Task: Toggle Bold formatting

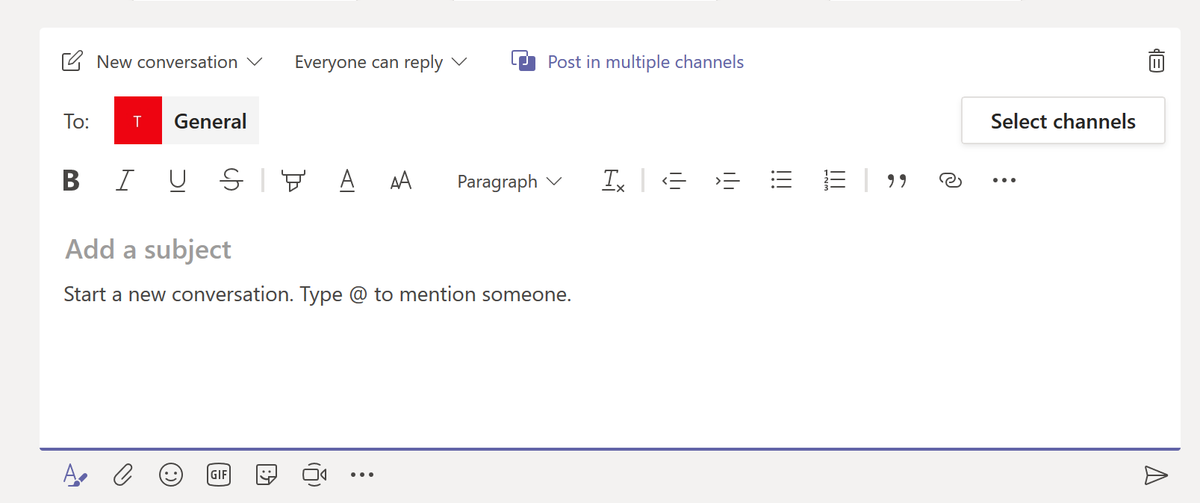Action: pos(71,181)
